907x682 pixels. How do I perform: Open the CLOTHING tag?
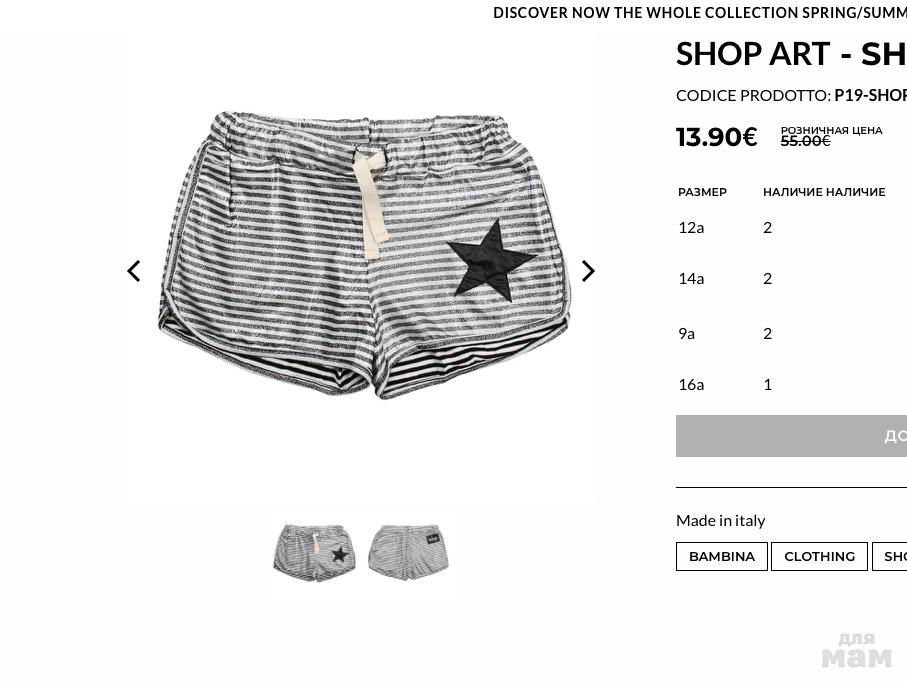[819, 556]
